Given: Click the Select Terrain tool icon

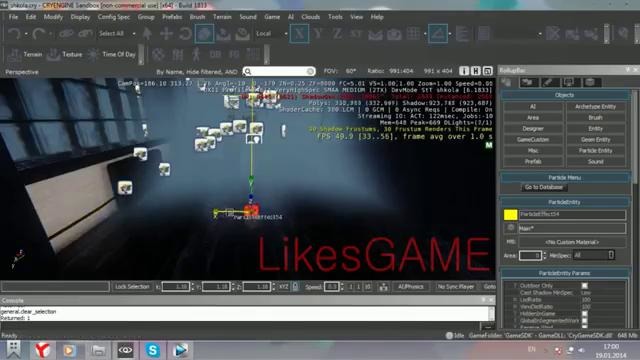Looking at the screenshot, I should click(223, 33).
